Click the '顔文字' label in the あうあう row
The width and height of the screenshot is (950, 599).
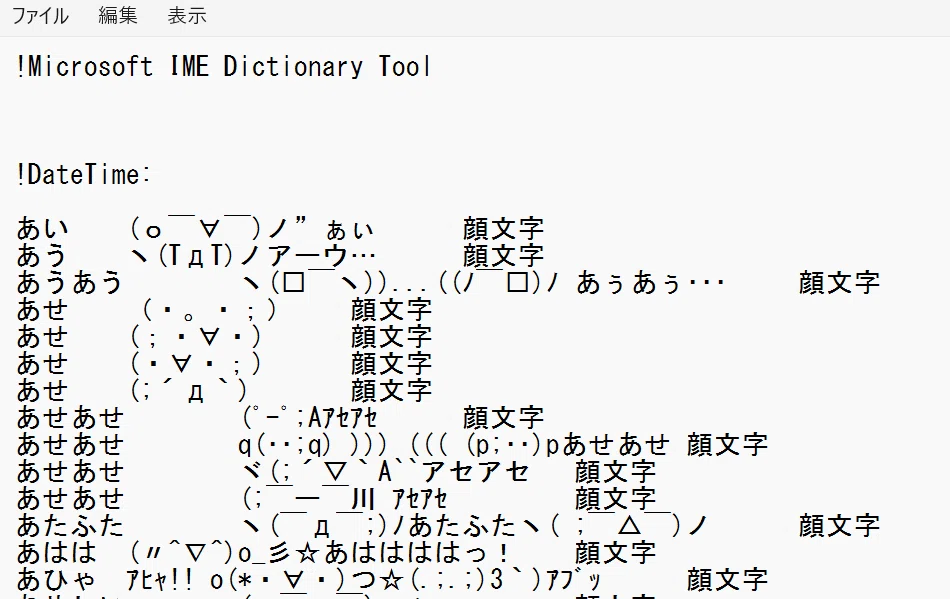coord(839,283)
